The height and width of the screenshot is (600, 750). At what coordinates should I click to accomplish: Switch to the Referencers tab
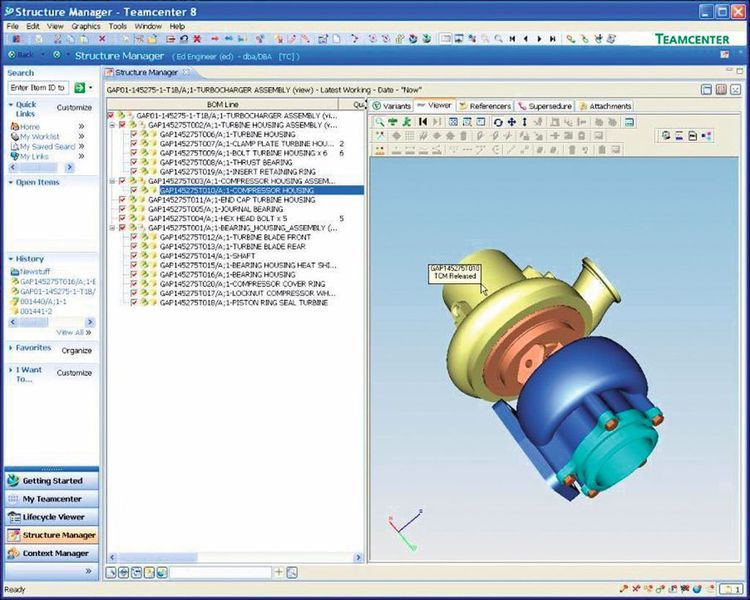click(x=488, y=105)
